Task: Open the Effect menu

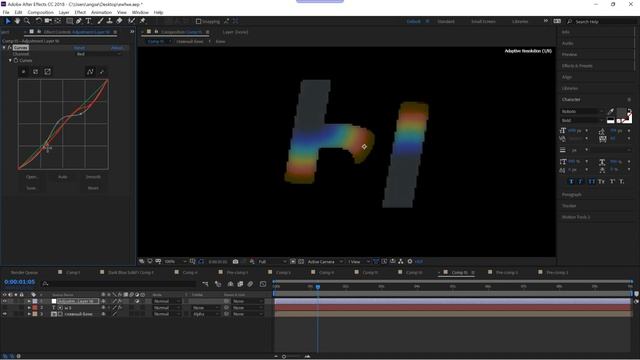Action: (x=80, y=12)
